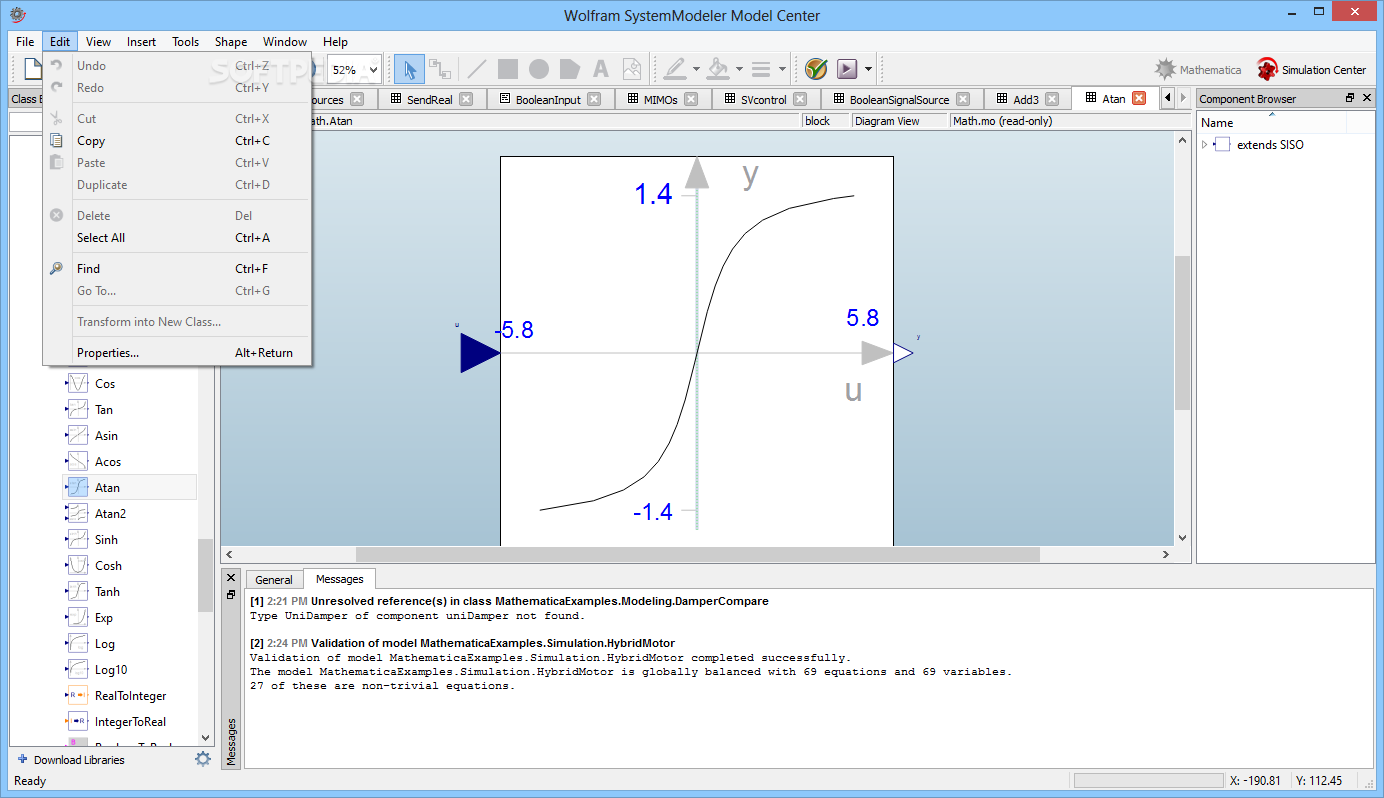
Task: Choose Find from the Edit menu
Action: pyautogui.click(x=177, y=269)
